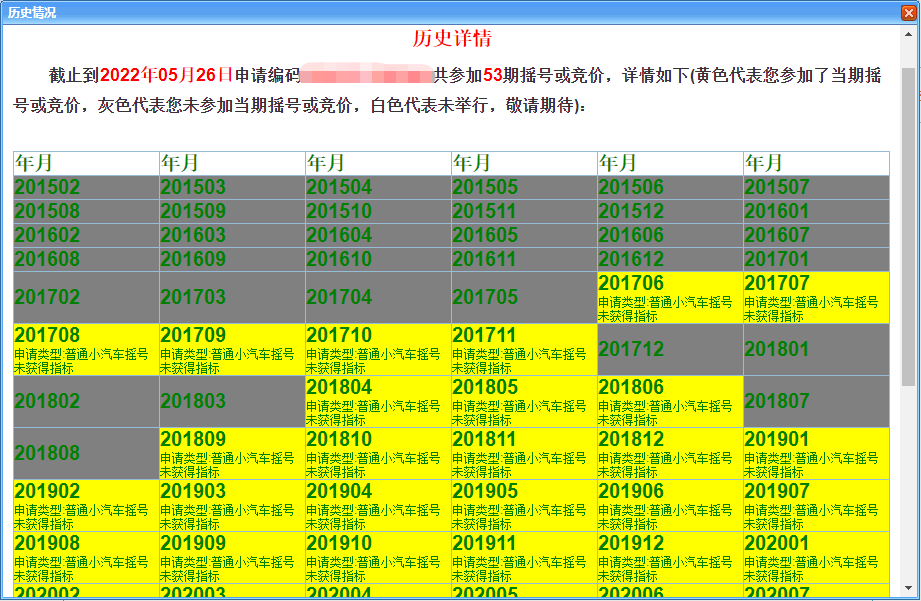Select the gray 201502 cell
The width and height of the screenshot is (921, 601).
86,187
